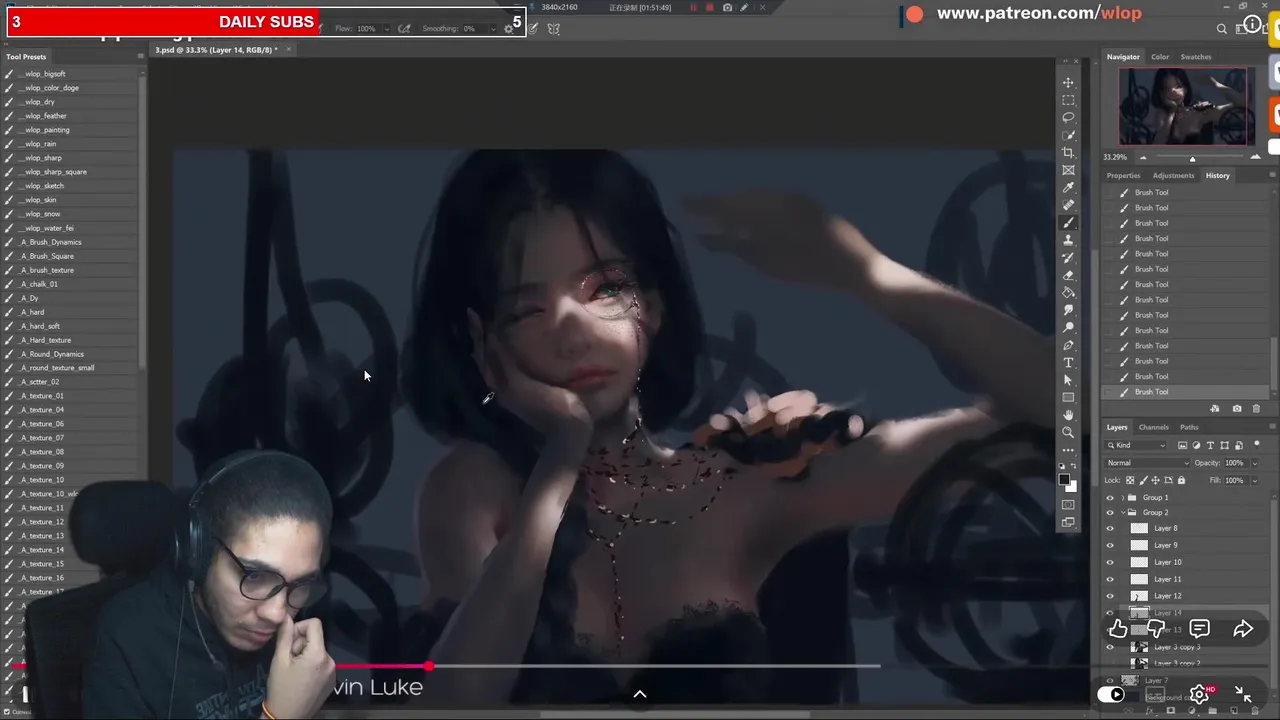The image size is (1280, 720).
Task: Select the Rectangular Marquee tool
Action: pos(1068,100)
